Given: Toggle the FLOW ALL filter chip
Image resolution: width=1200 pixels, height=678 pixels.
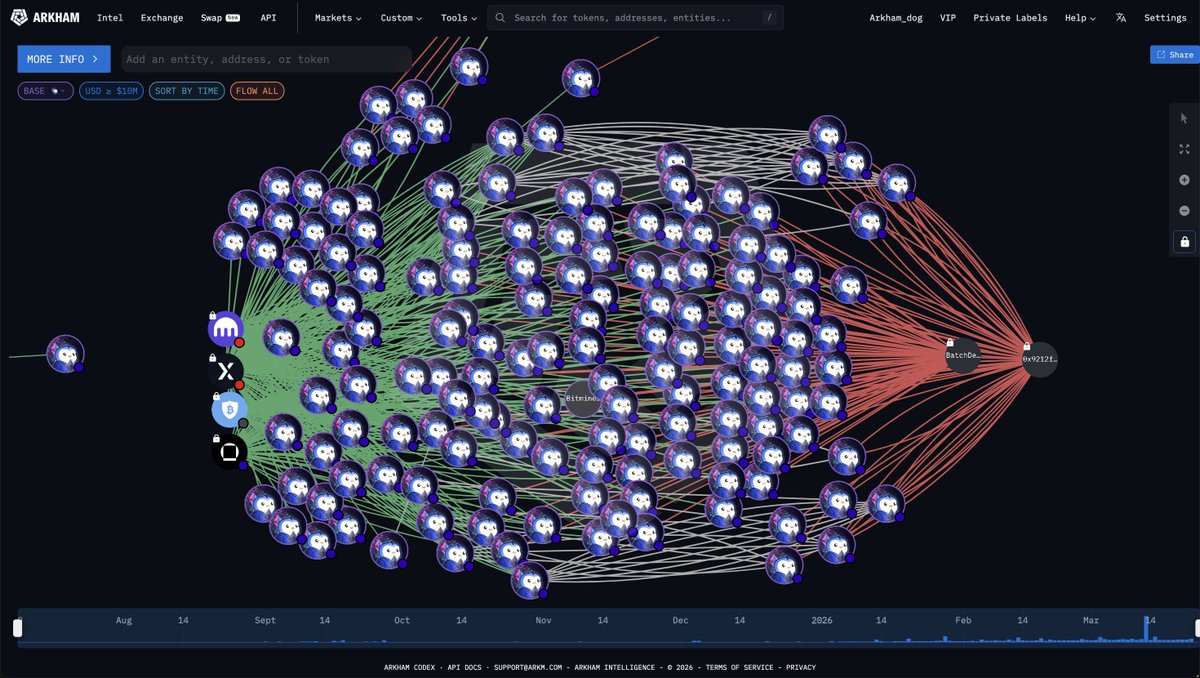Looking at the screenshot, I should click(x=258, y=91).
